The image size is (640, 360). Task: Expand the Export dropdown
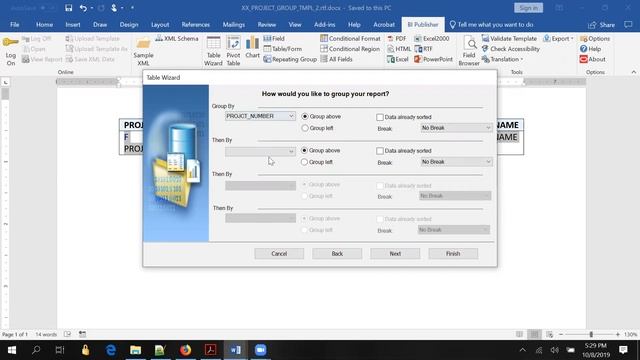(x=558, y=38)
